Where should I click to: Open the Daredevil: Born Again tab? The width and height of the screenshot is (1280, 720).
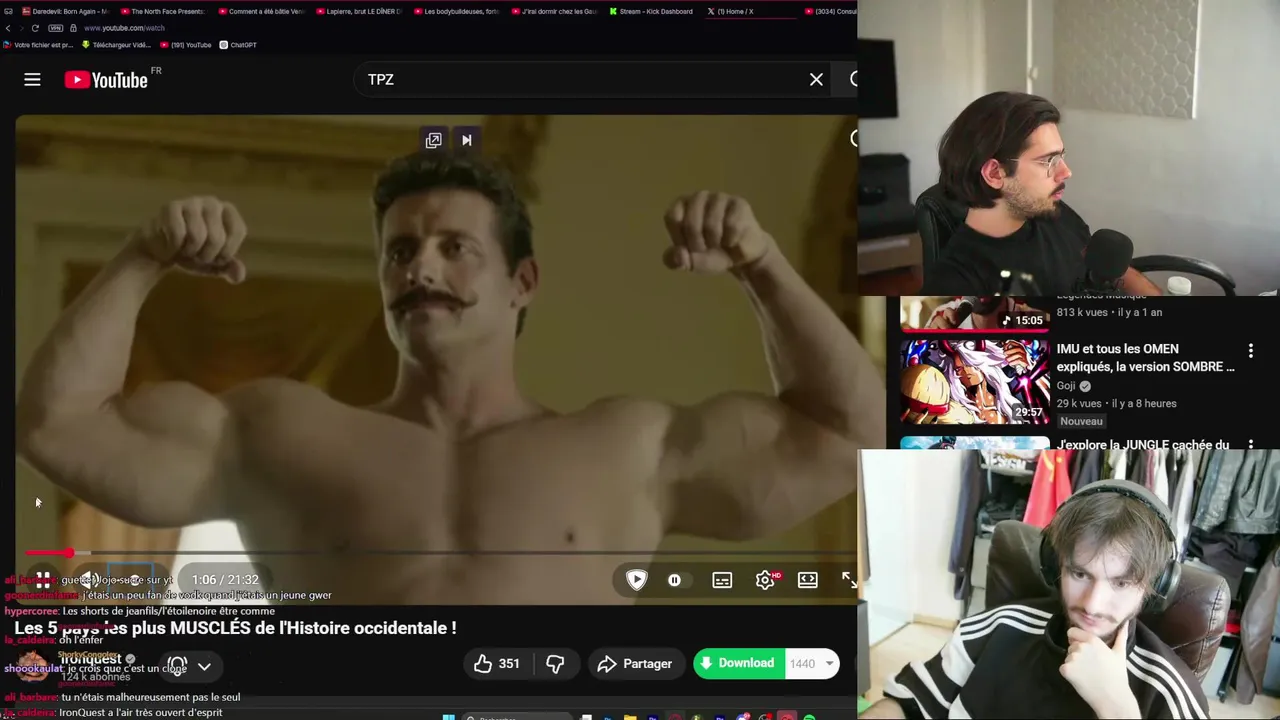click(65, 11)
